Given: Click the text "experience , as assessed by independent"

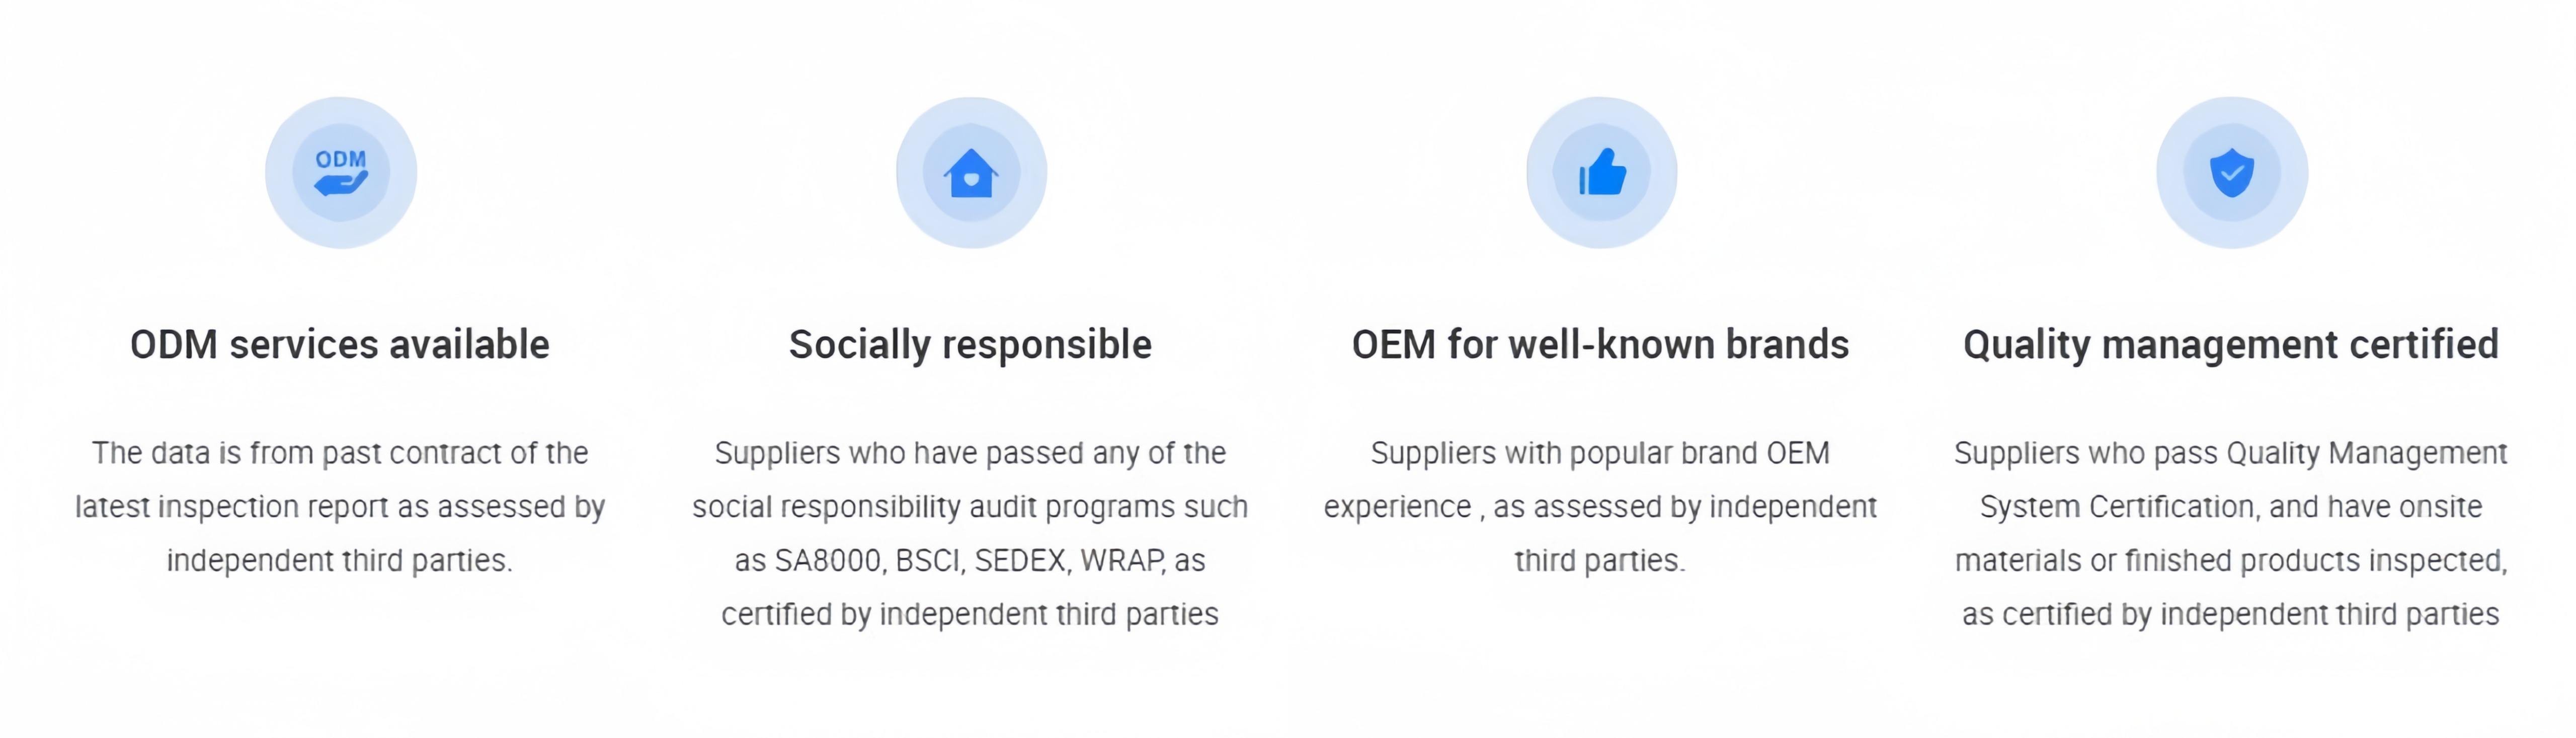Looking at the screenshot, I should (1600, 507).
